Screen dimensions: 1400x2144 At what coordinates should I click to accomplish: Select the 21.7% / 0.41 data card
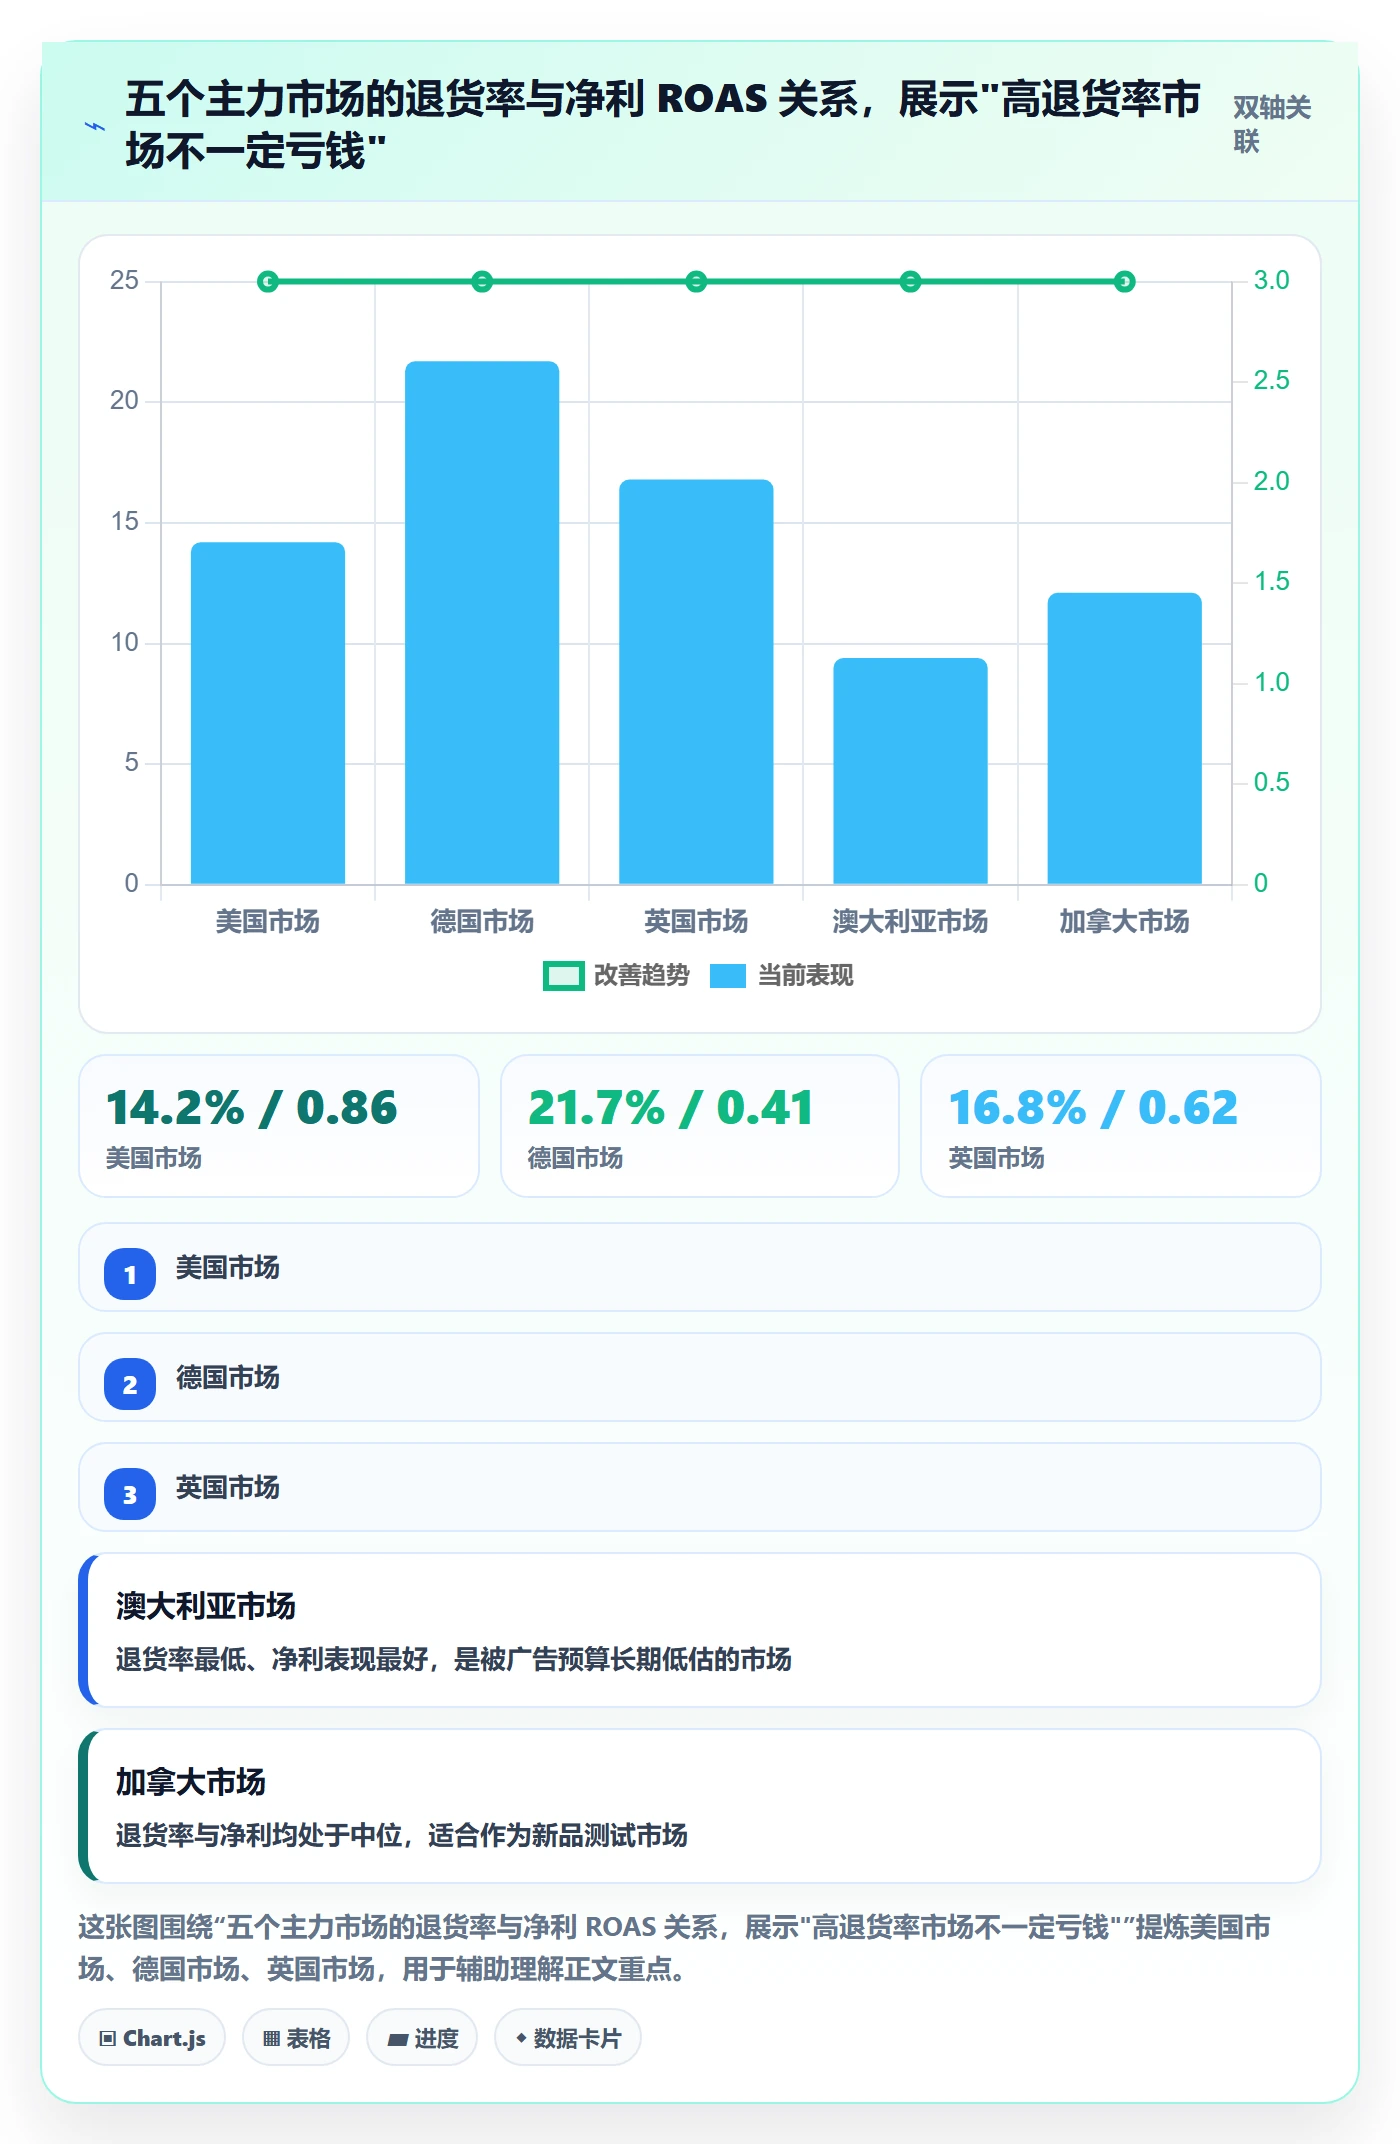pyautogui.click(x=700, y=1126)
